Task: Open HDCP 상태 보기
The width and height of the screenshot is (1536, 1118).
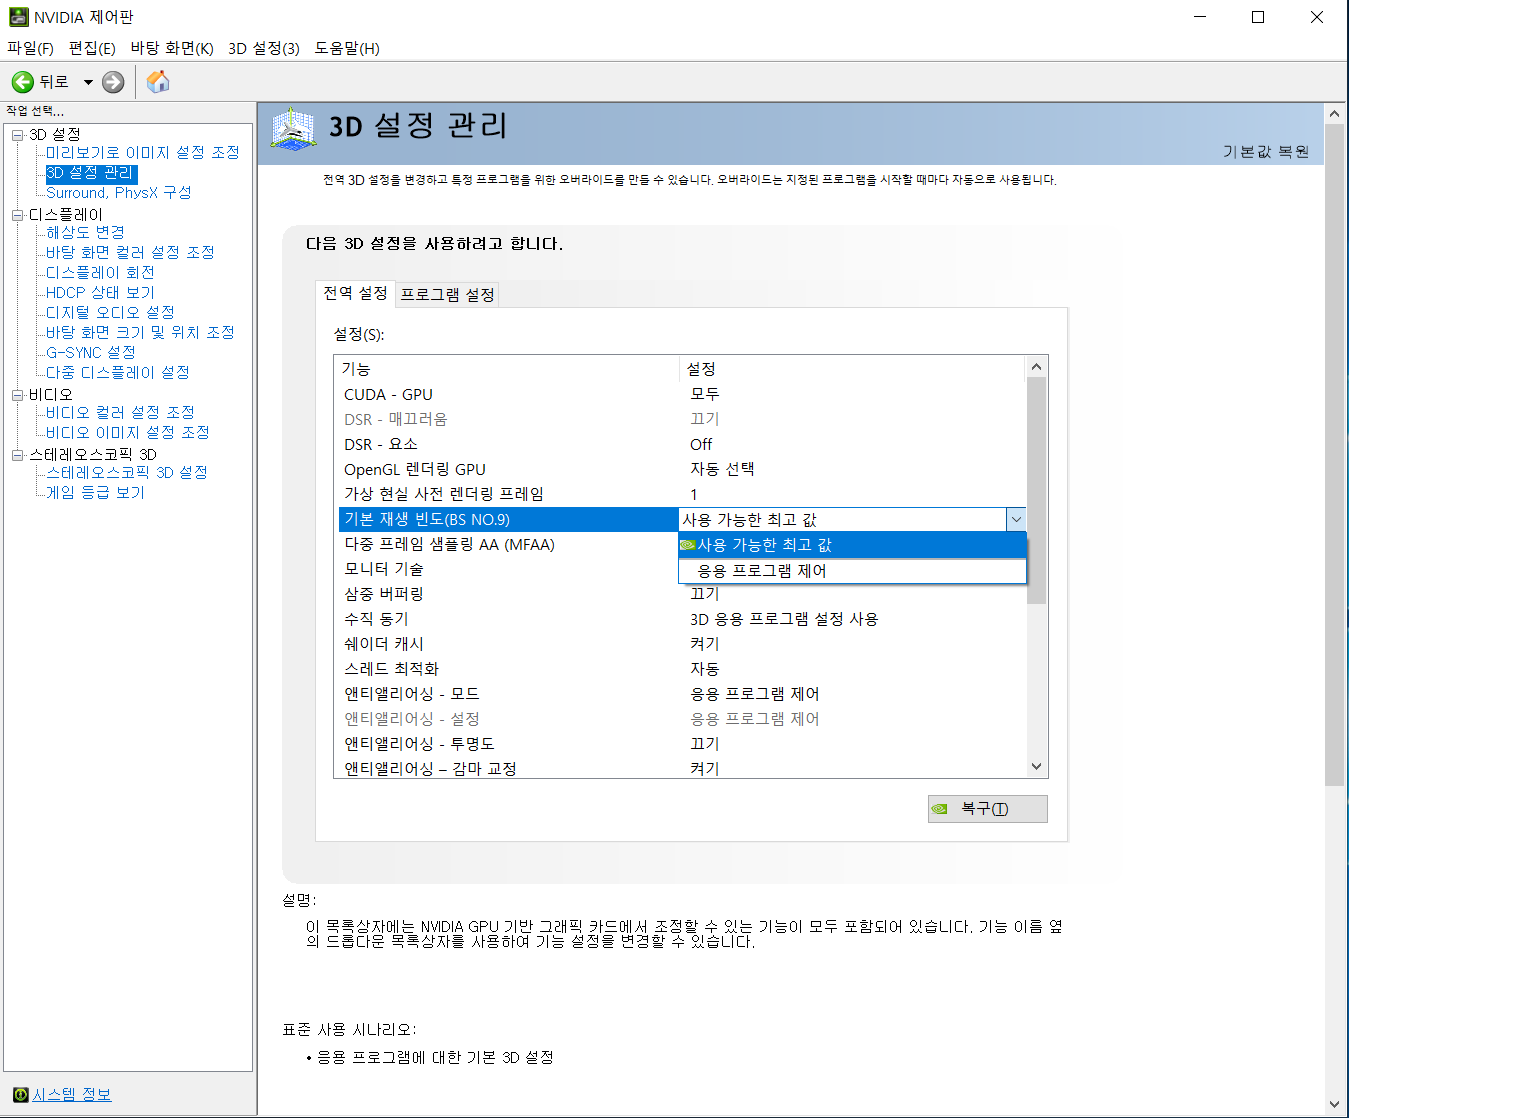Action: (100, 292)
